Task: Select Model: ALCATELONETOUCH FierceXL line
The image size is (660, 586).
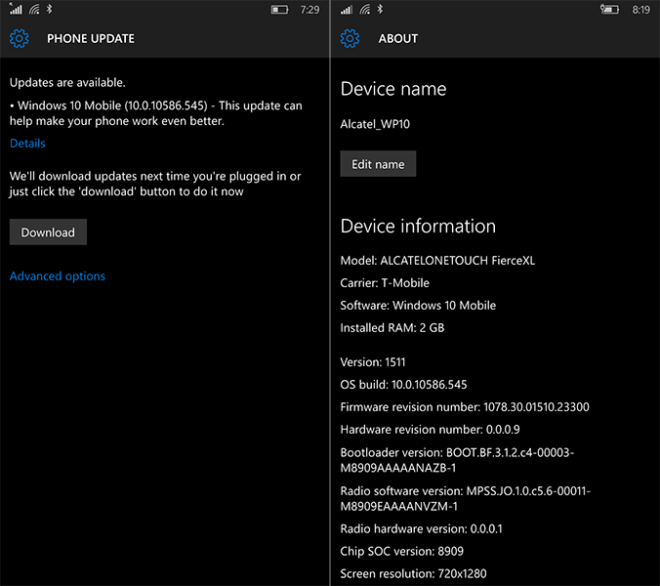Action: click(438, 261)
